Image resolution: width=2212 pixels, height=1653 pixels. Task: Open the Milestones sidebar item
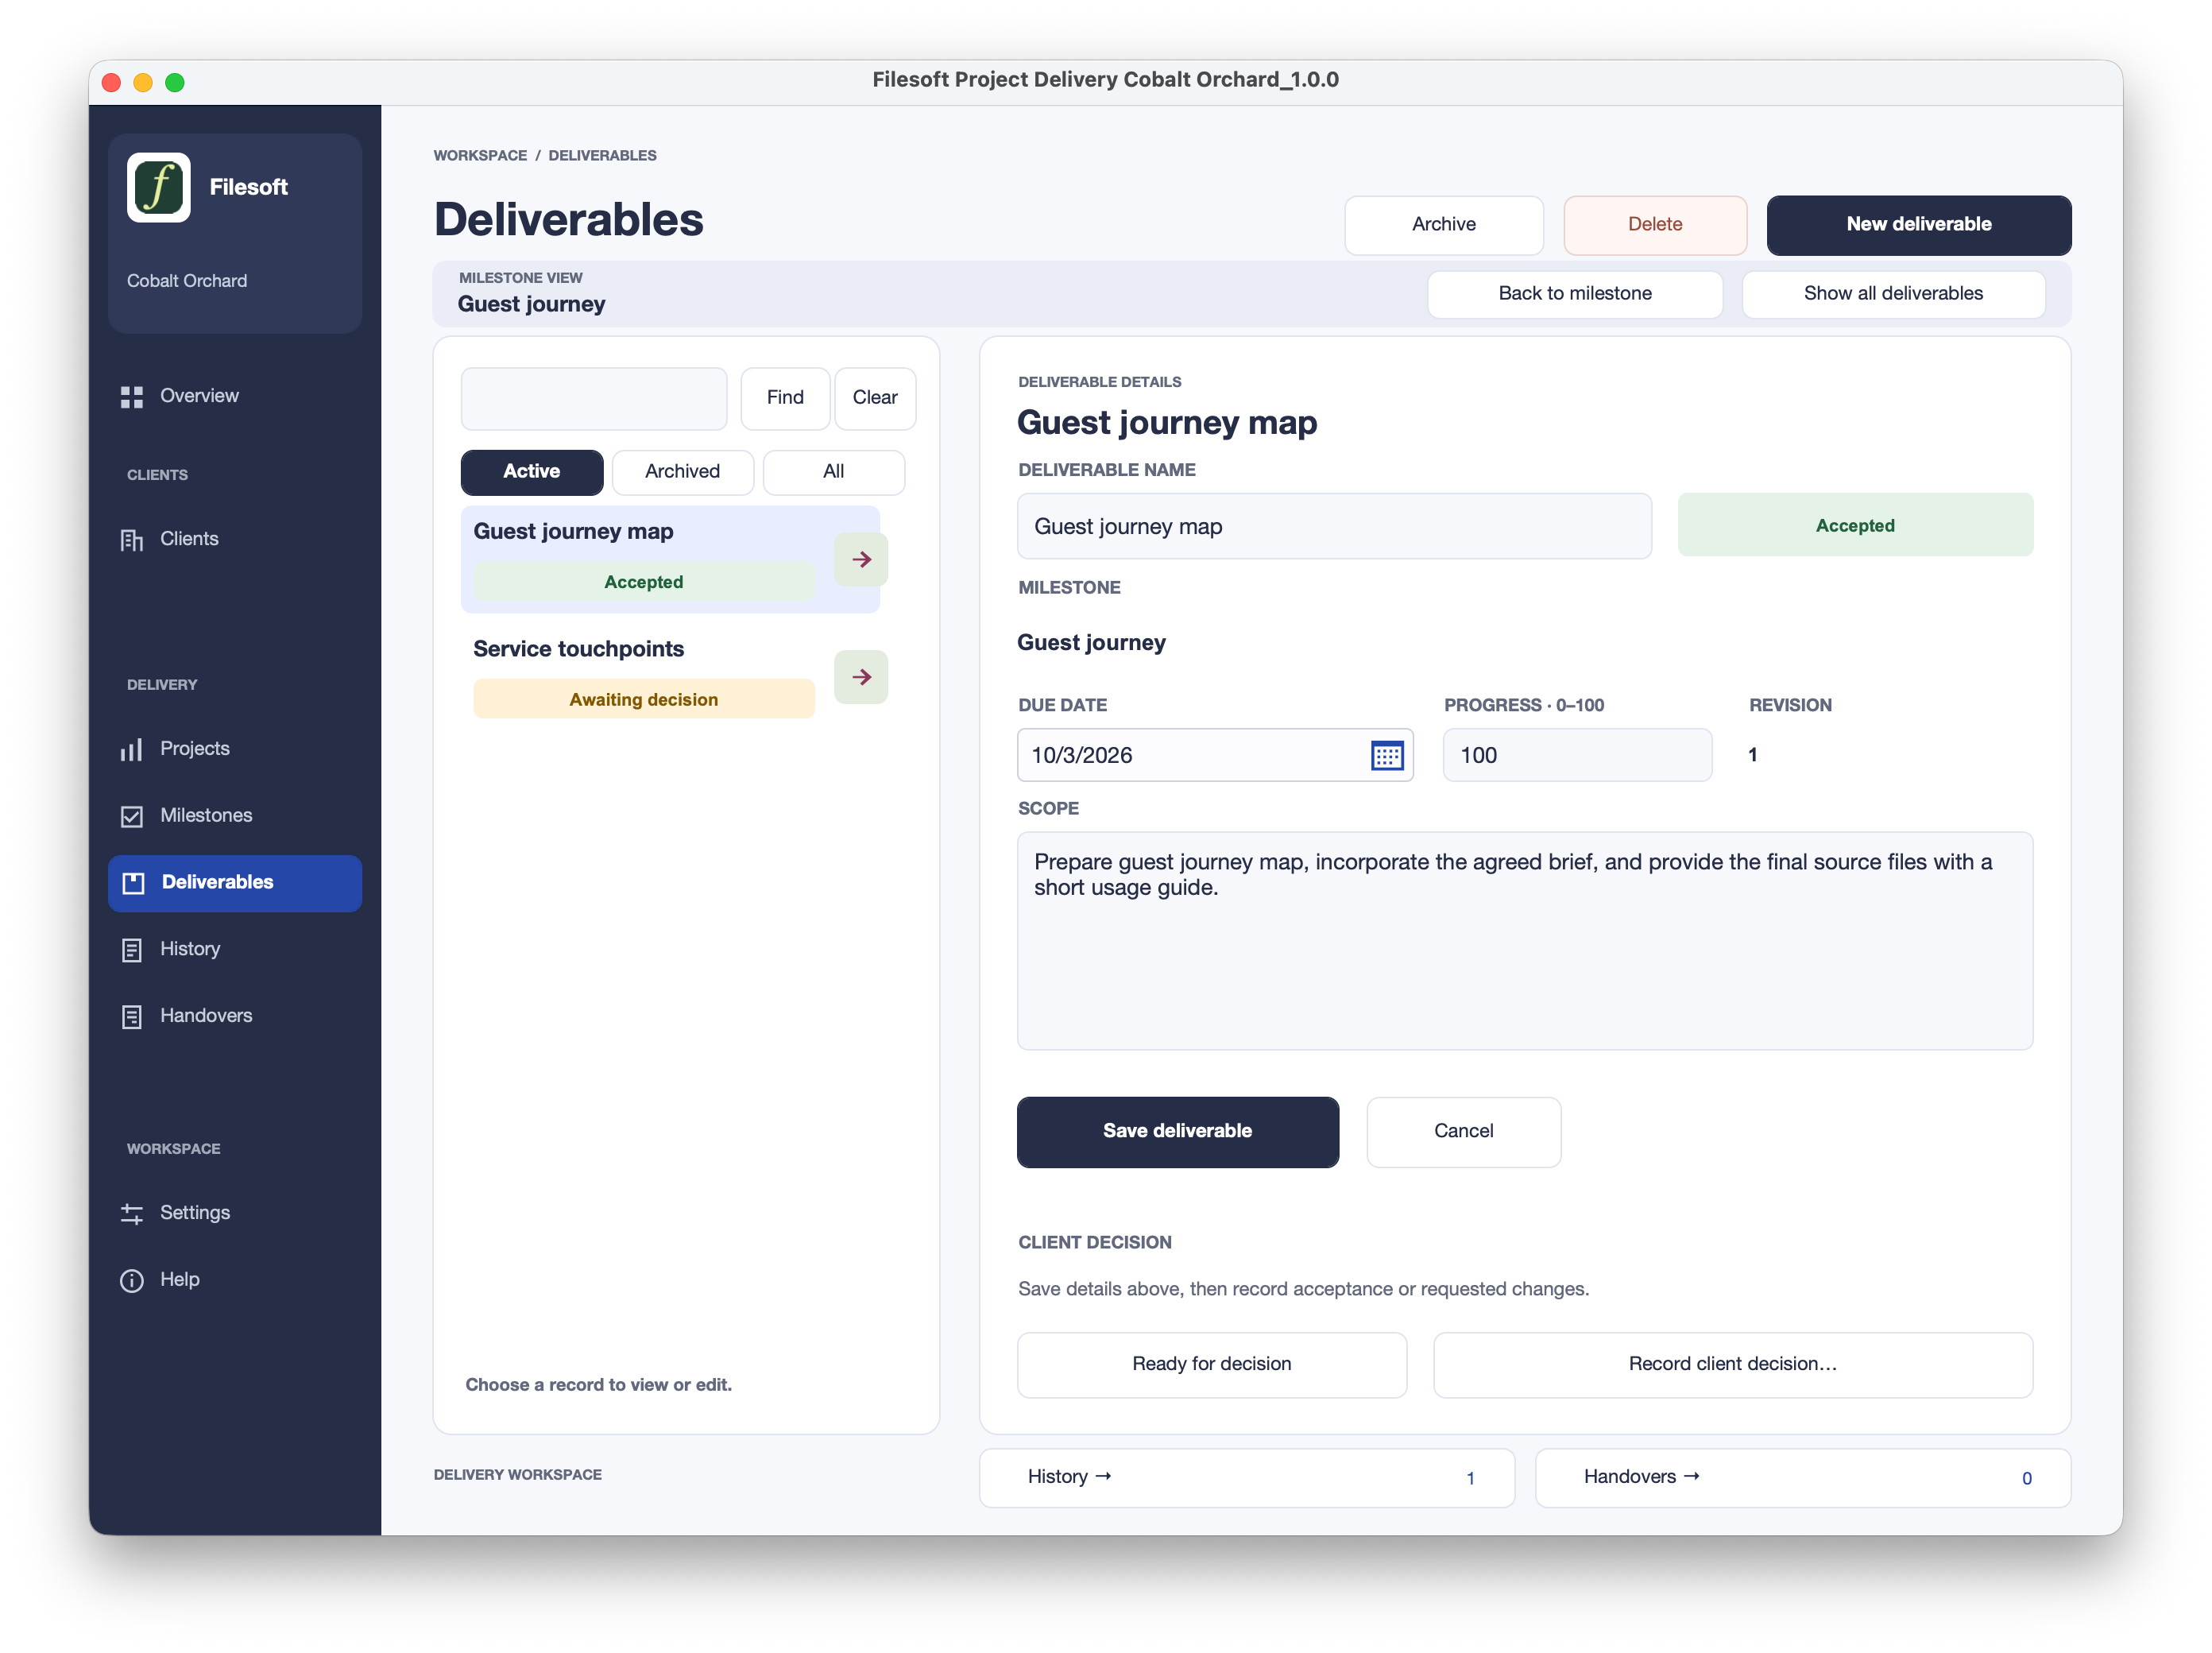(x=235, y=816)
